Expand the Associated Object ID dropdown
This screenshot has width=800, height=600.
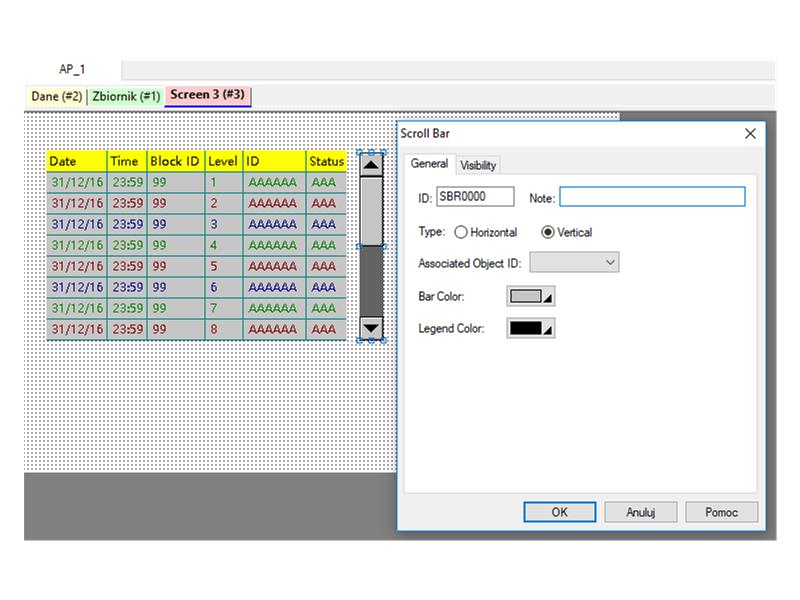pos(574,262)
